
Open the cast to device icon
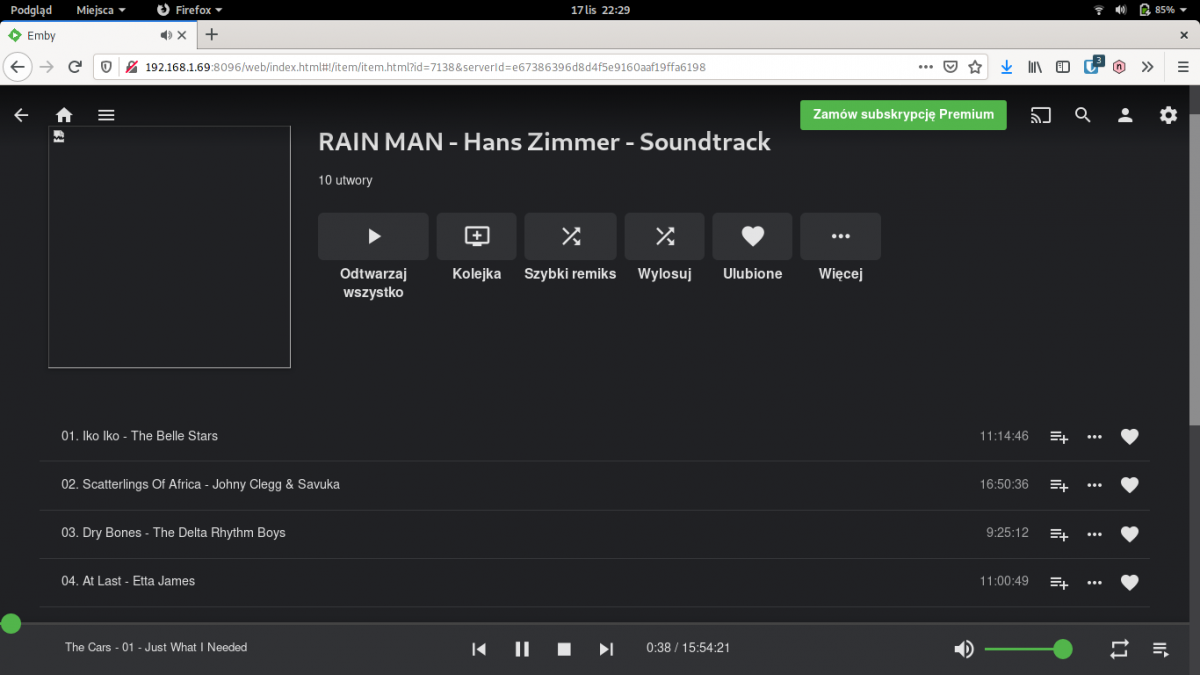pyautogui.click(x=1041, y=115)
